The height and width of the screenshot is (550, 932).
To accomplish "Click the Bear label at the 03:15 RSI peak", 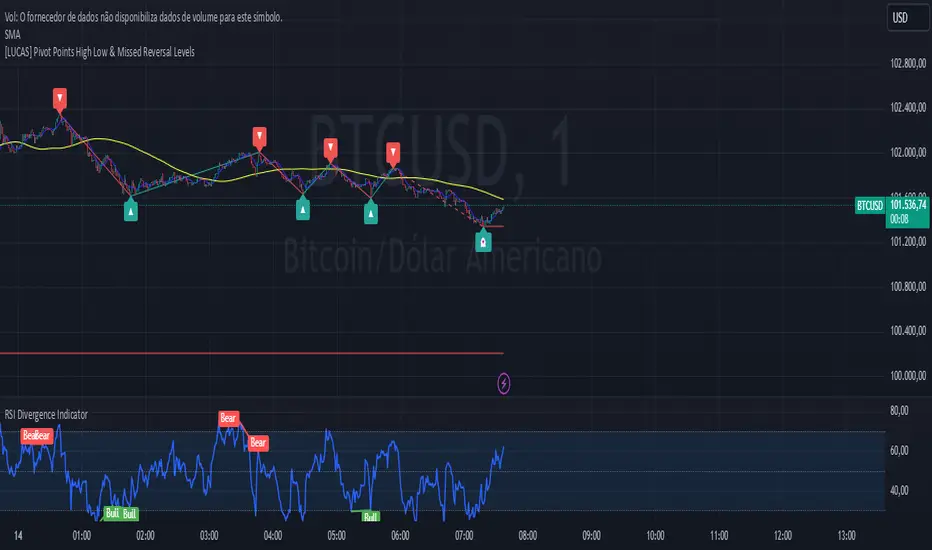I will pos(228,418).
